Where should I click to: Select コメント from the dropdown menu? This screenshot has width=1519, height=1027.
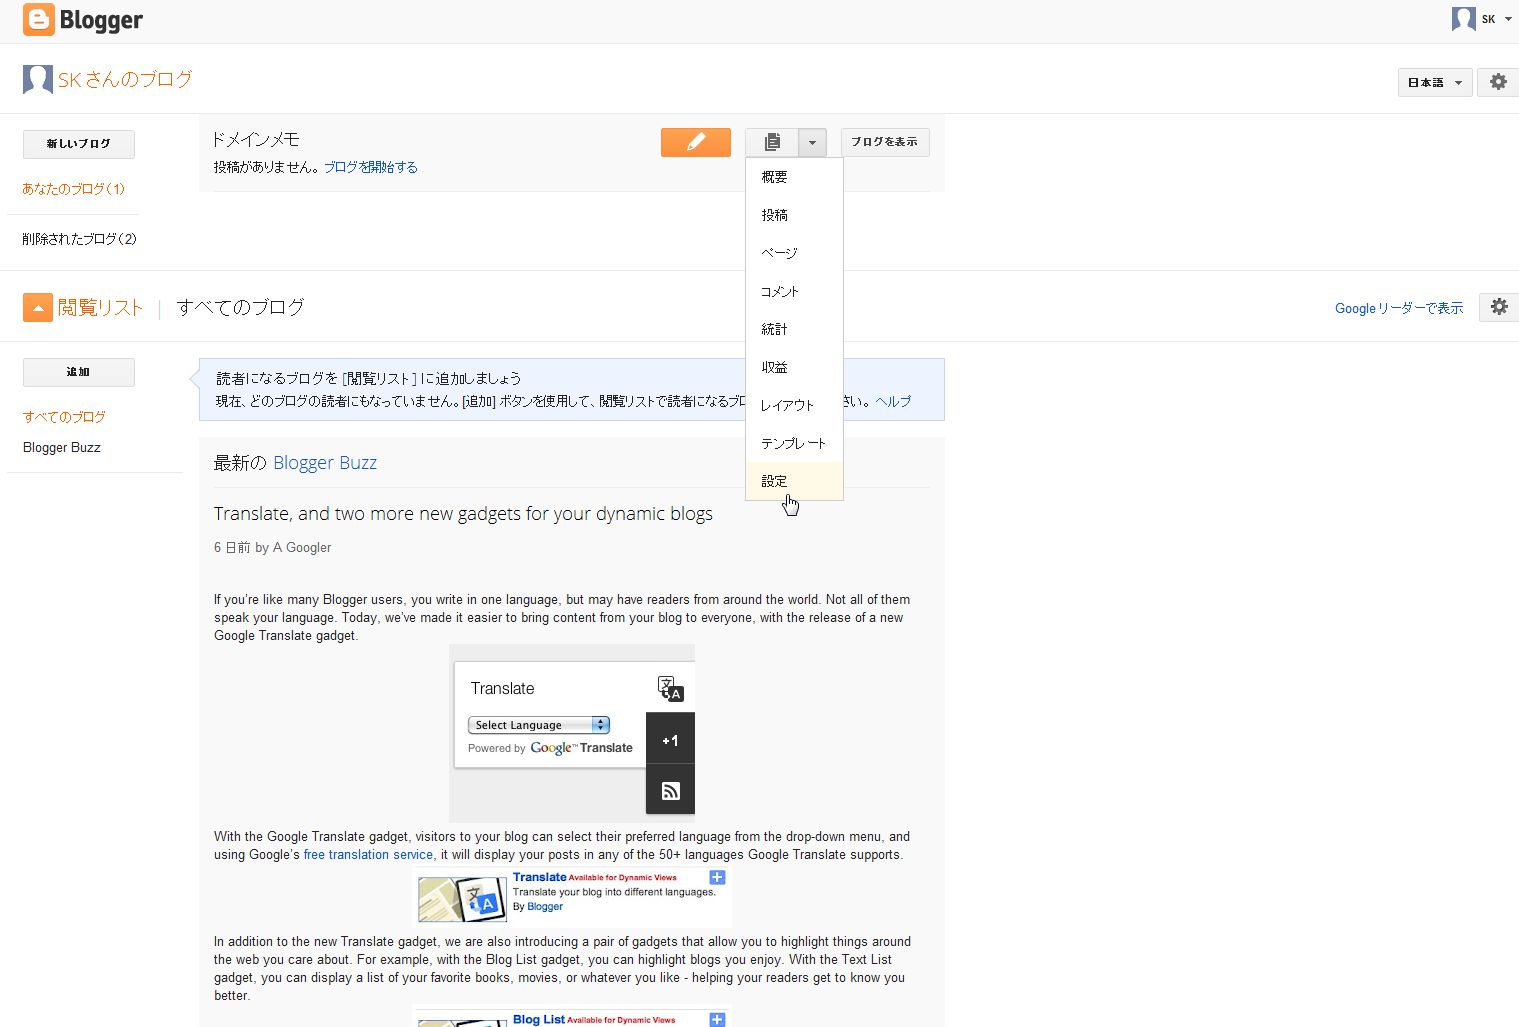[x=794, y=291]
